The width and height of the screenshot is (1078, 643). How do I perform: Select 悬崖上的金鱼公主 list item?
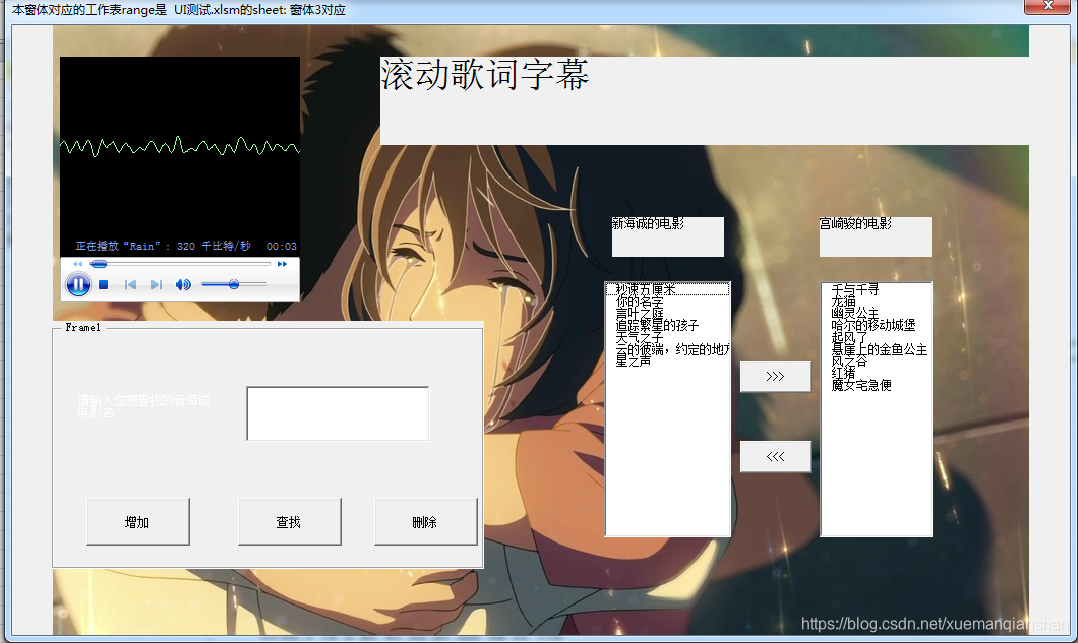(877, 349)
